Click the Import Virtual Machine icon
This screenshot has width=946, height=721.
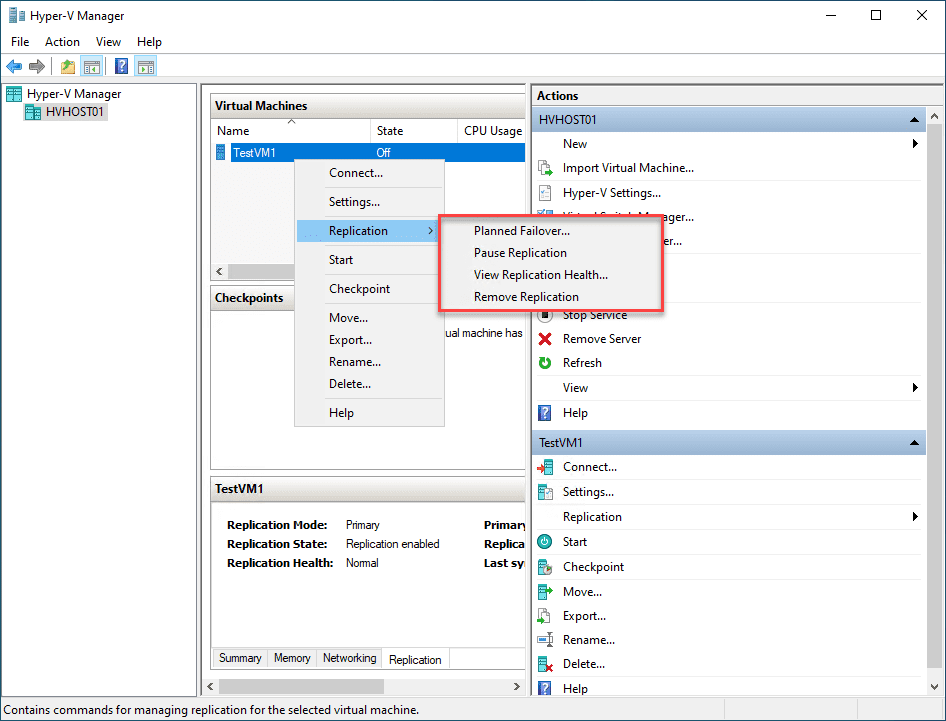(x=545, y=168)
